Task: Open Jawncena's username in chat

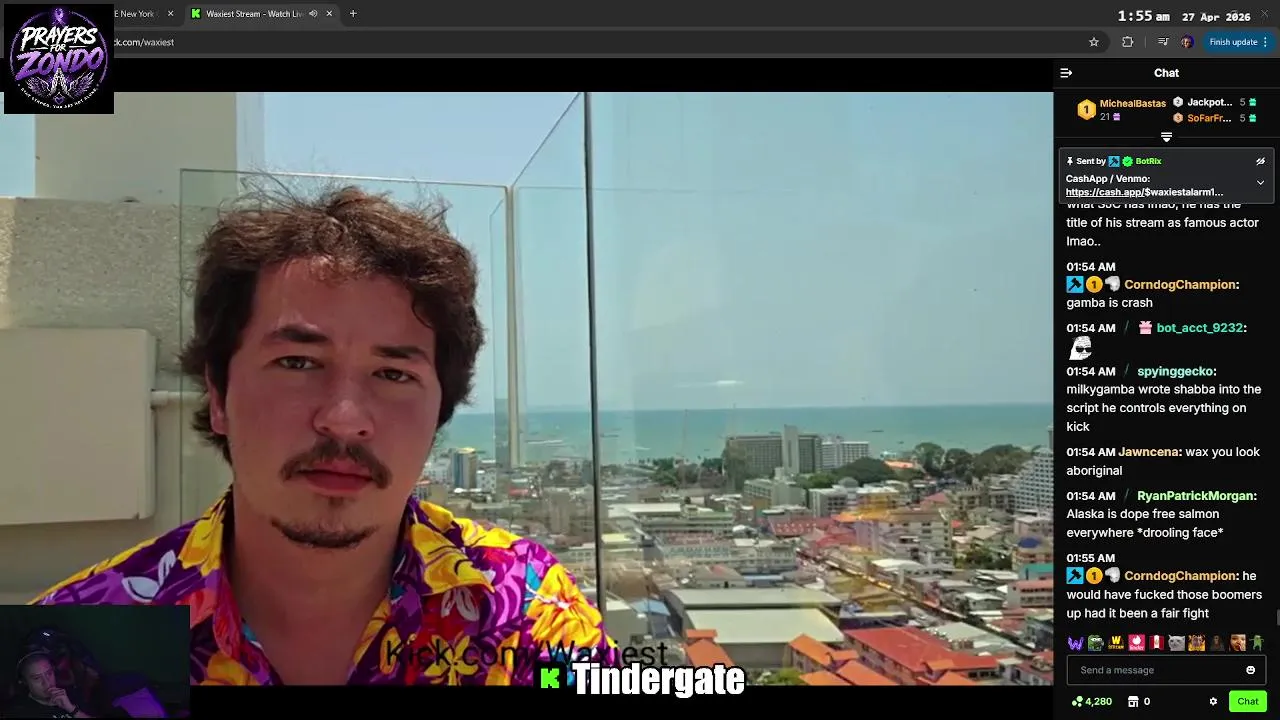Action: coord(1148,452)
